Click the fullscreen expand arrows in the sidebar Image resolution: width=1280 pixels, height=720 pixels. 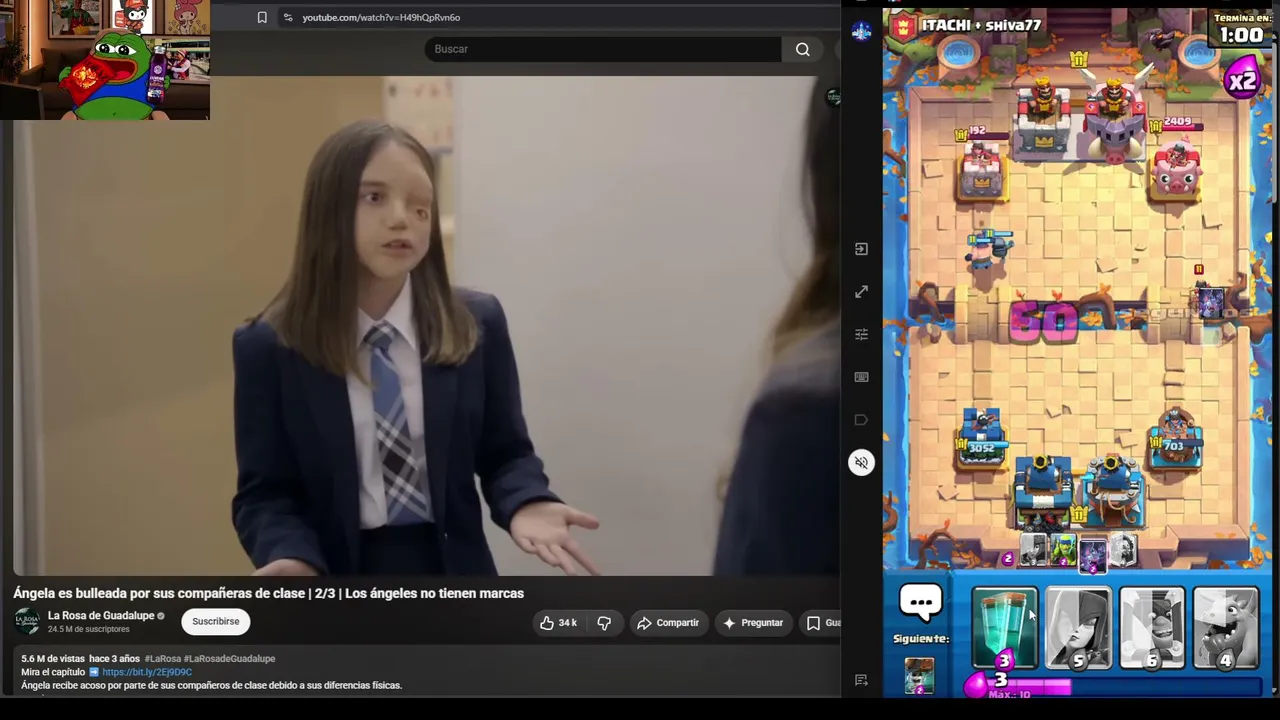tap(861, 292)
